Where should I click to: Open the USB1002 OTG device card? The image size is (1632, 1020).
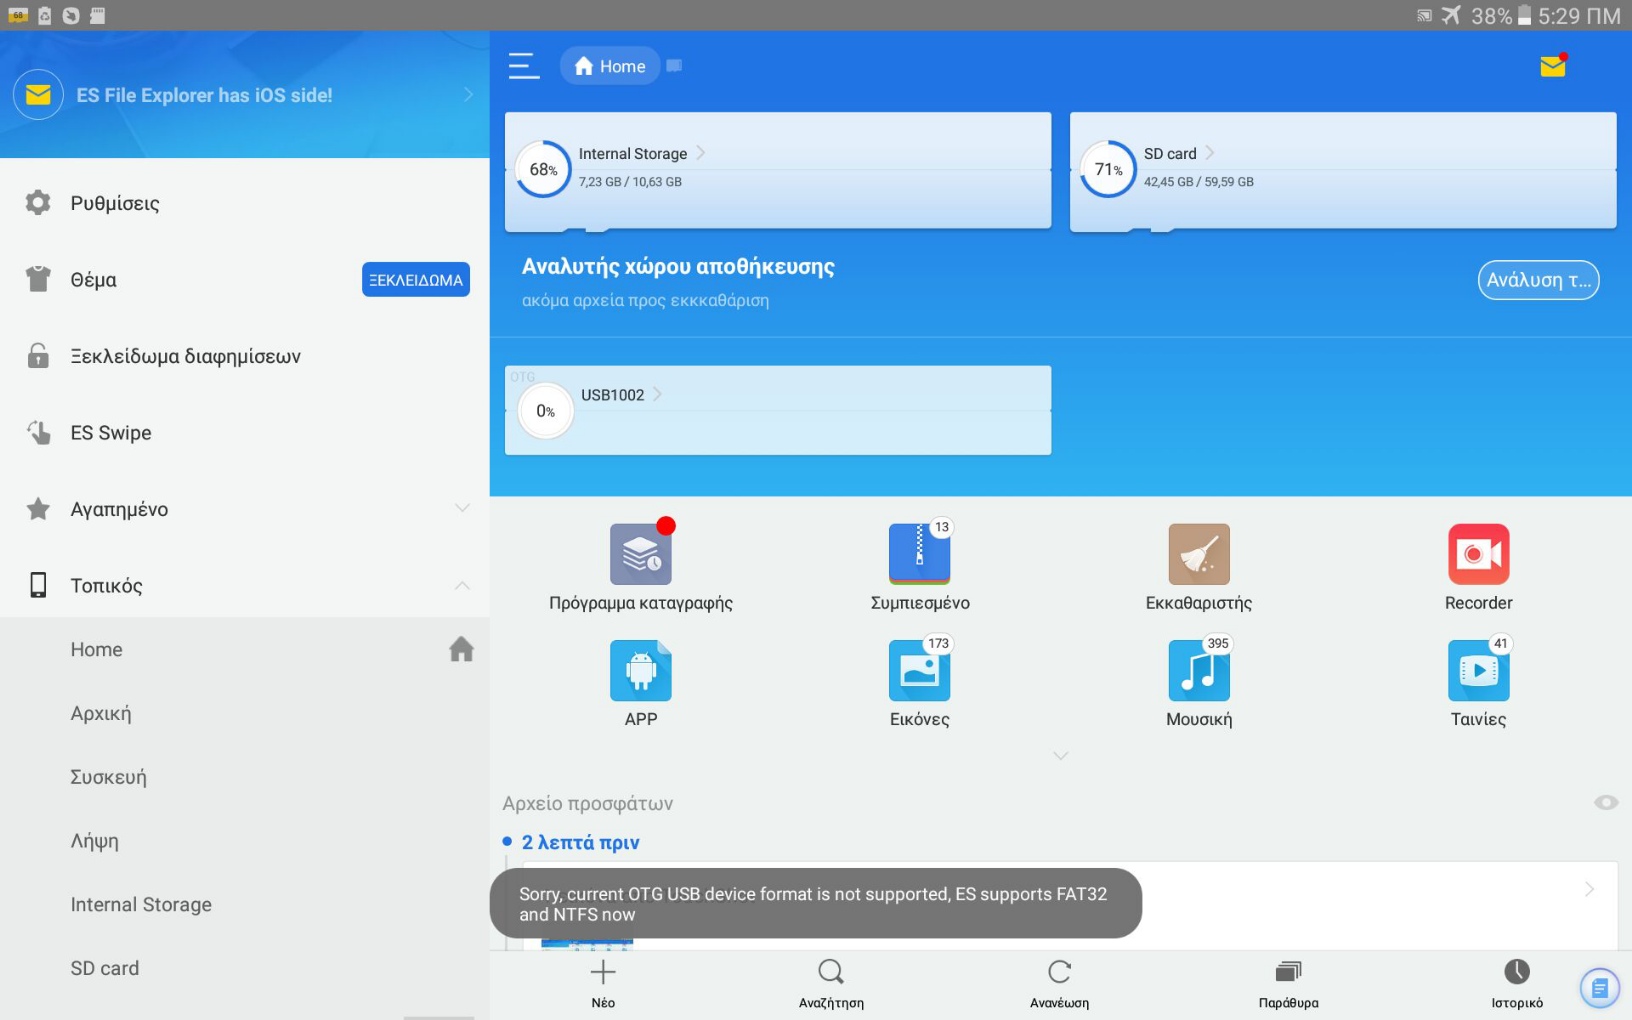pos(777,410)
